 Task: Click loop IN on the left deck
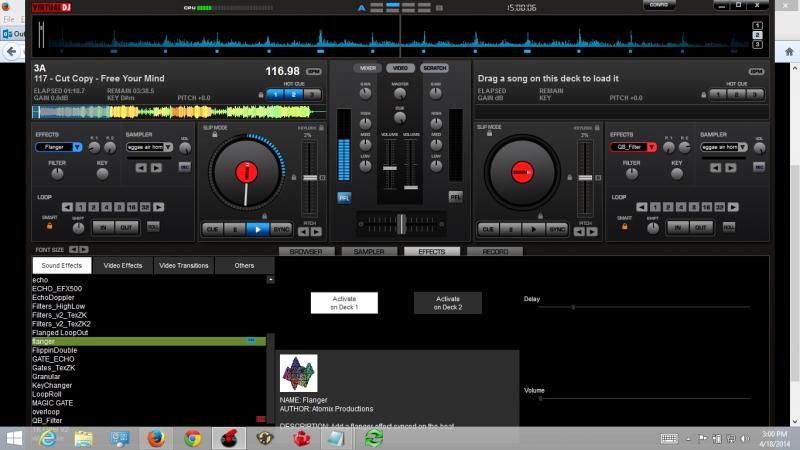(x=104, y=228)
